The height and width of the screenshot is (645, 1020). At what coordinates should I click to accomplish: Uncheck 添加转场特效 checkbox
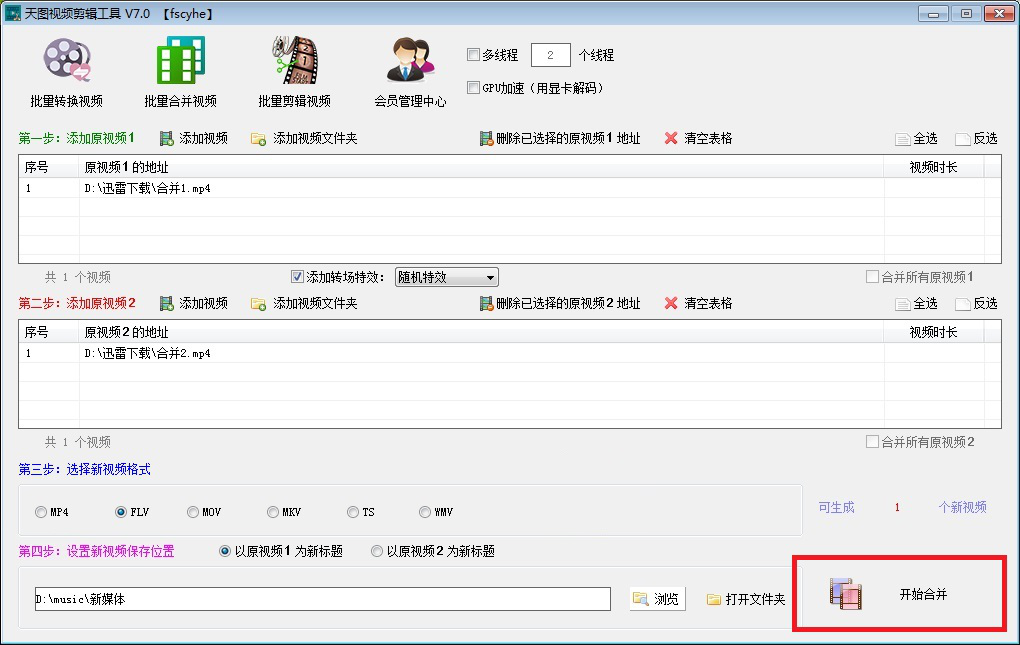(297, 277)
